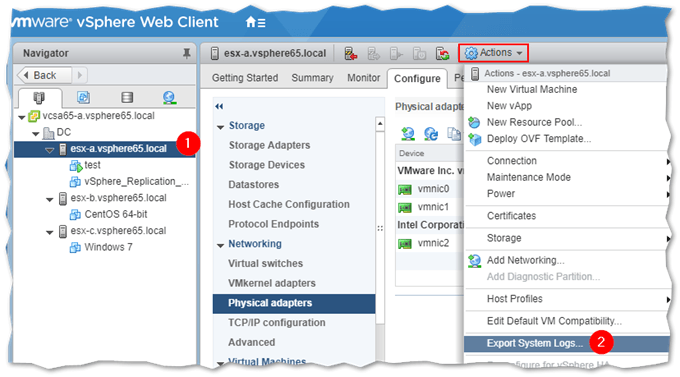Open the Actions dropdown menu

494,53
